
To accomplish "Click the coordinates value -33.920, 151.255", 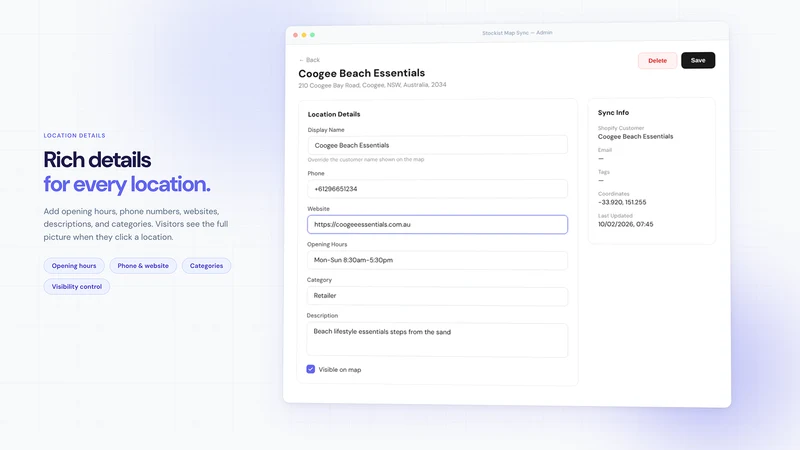I will pyautogui.click(x=622, y=202).
